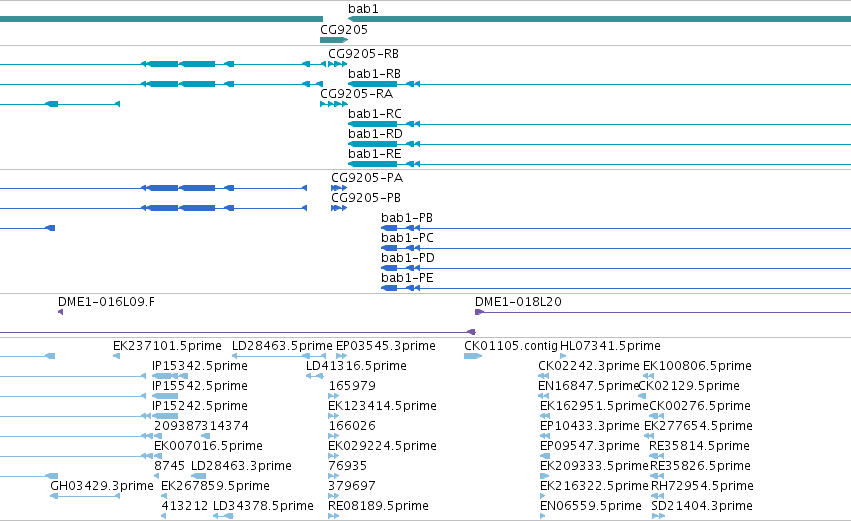Click EST label EK237101.5prime
This screenshot has width=851, height=521.
[167, 346]
